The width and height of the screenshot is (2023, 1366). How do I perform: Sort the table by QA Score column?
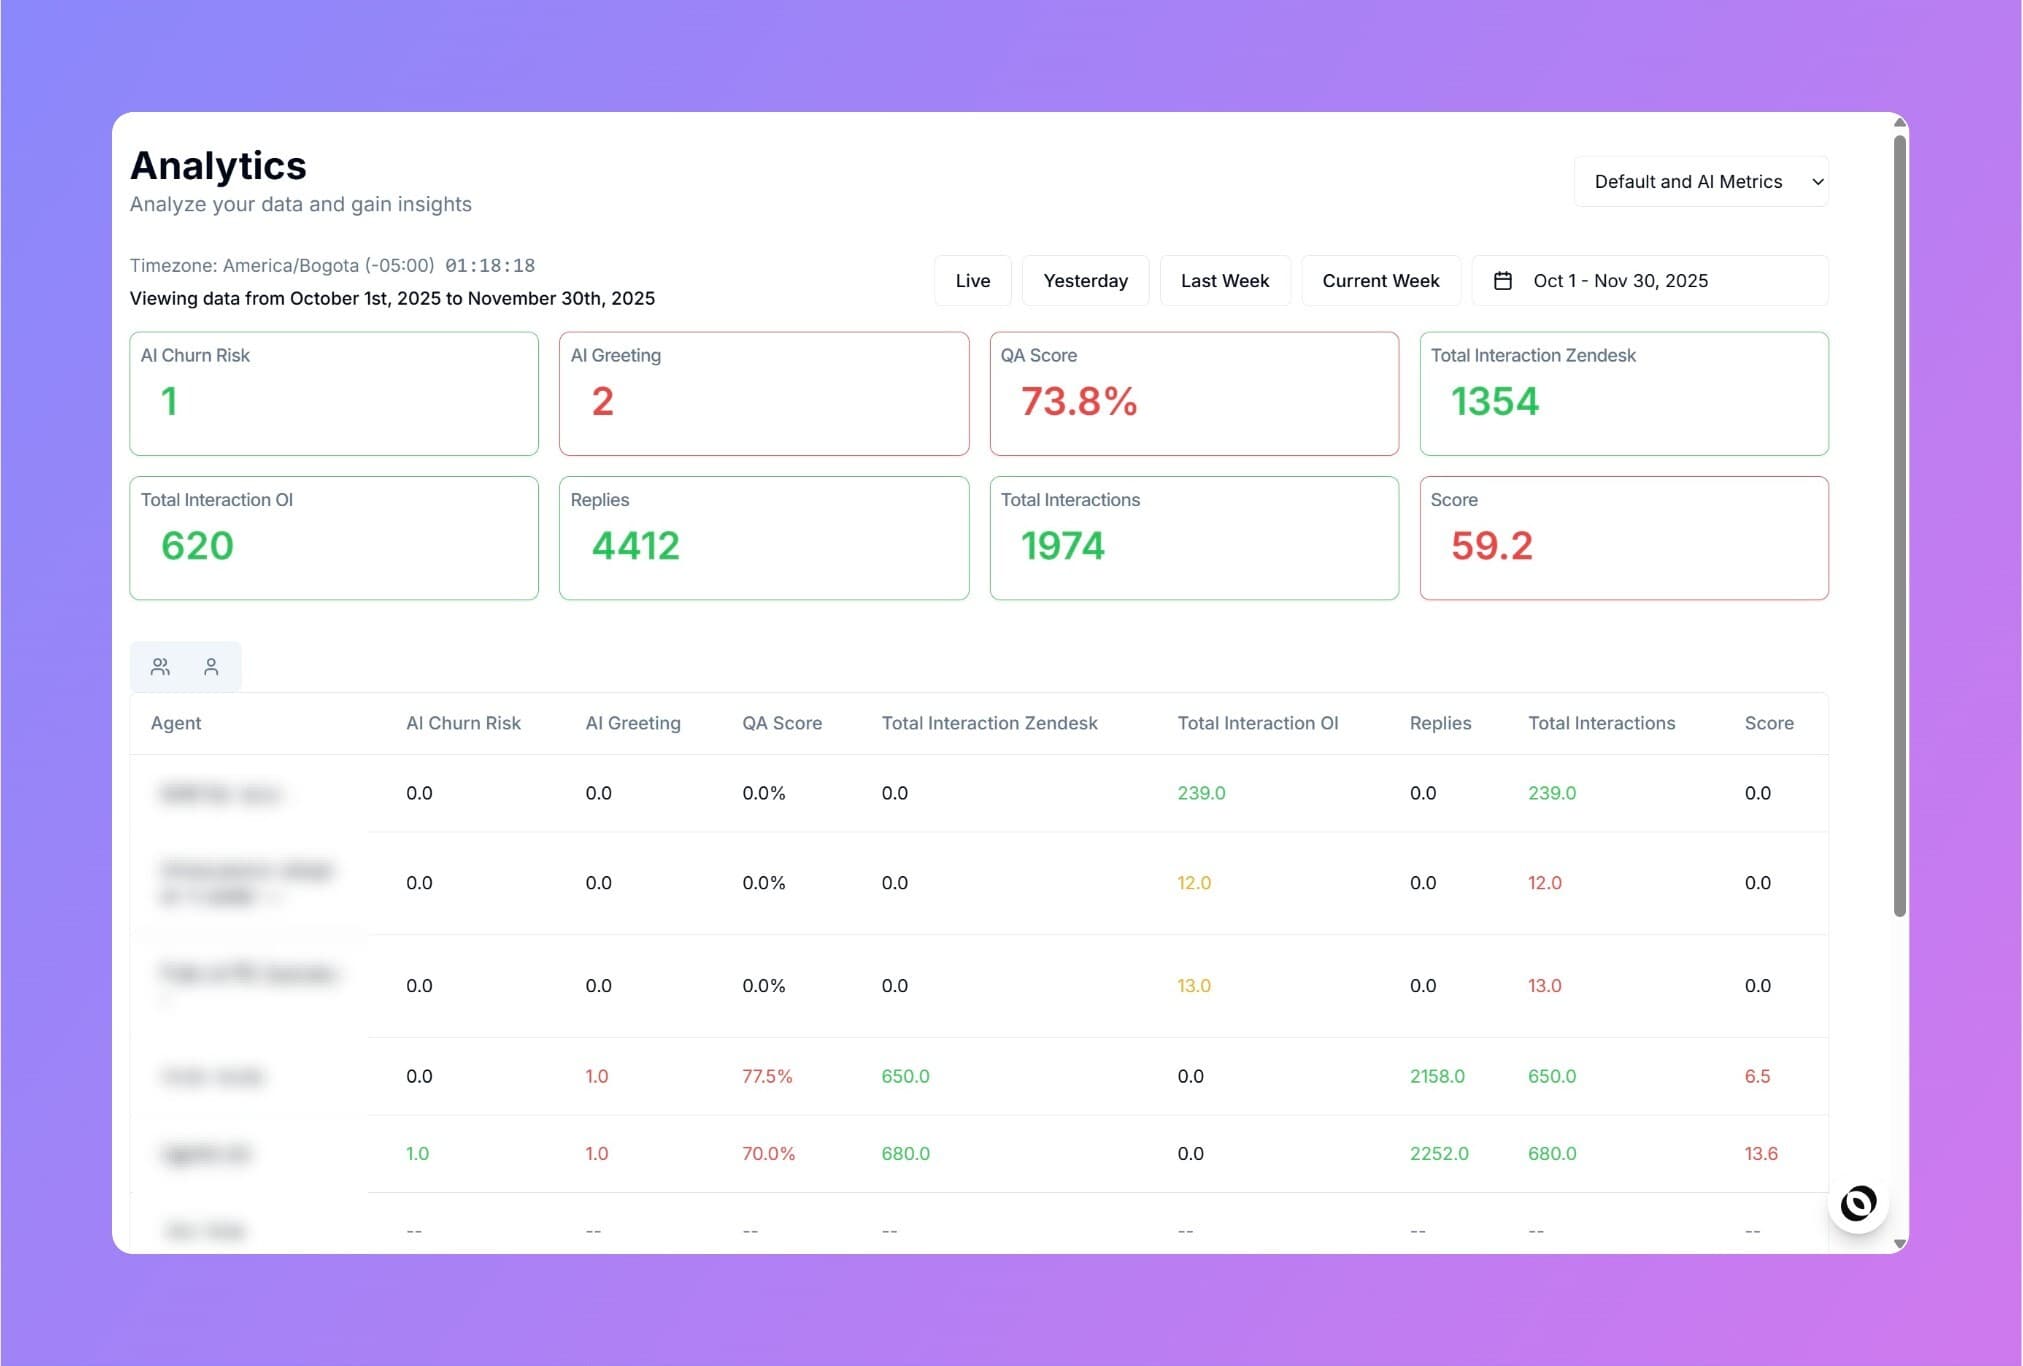click(x=782, y=723)
